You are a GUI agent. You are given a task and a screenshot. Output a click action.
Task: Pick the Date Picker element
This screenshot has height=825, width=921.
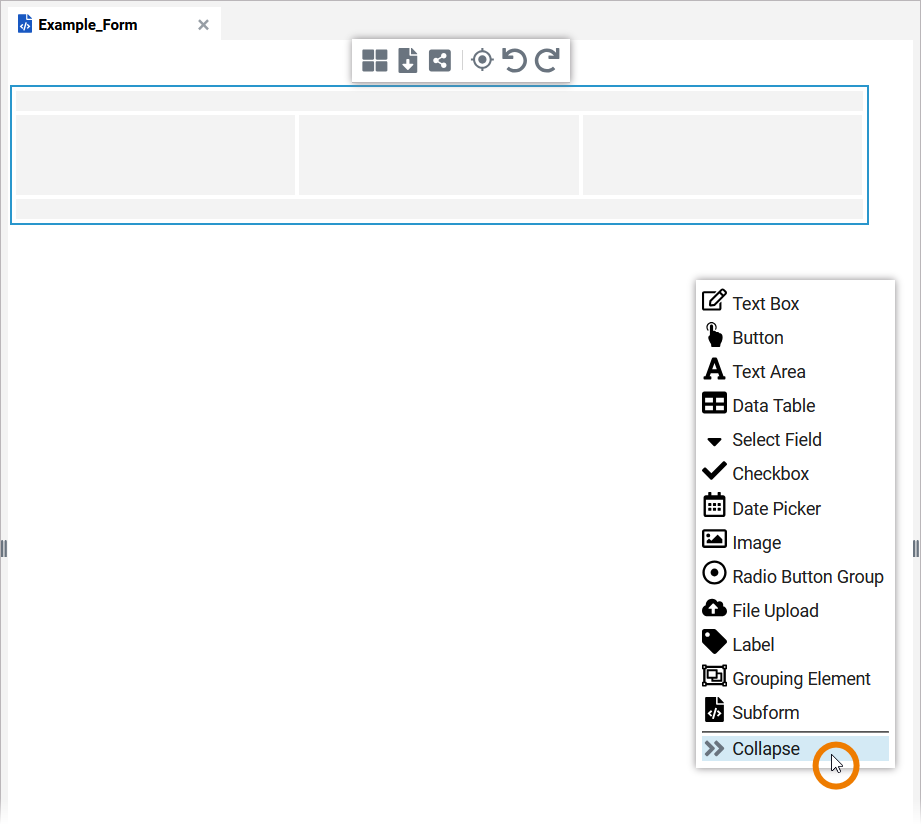click(x=776, y=508)
